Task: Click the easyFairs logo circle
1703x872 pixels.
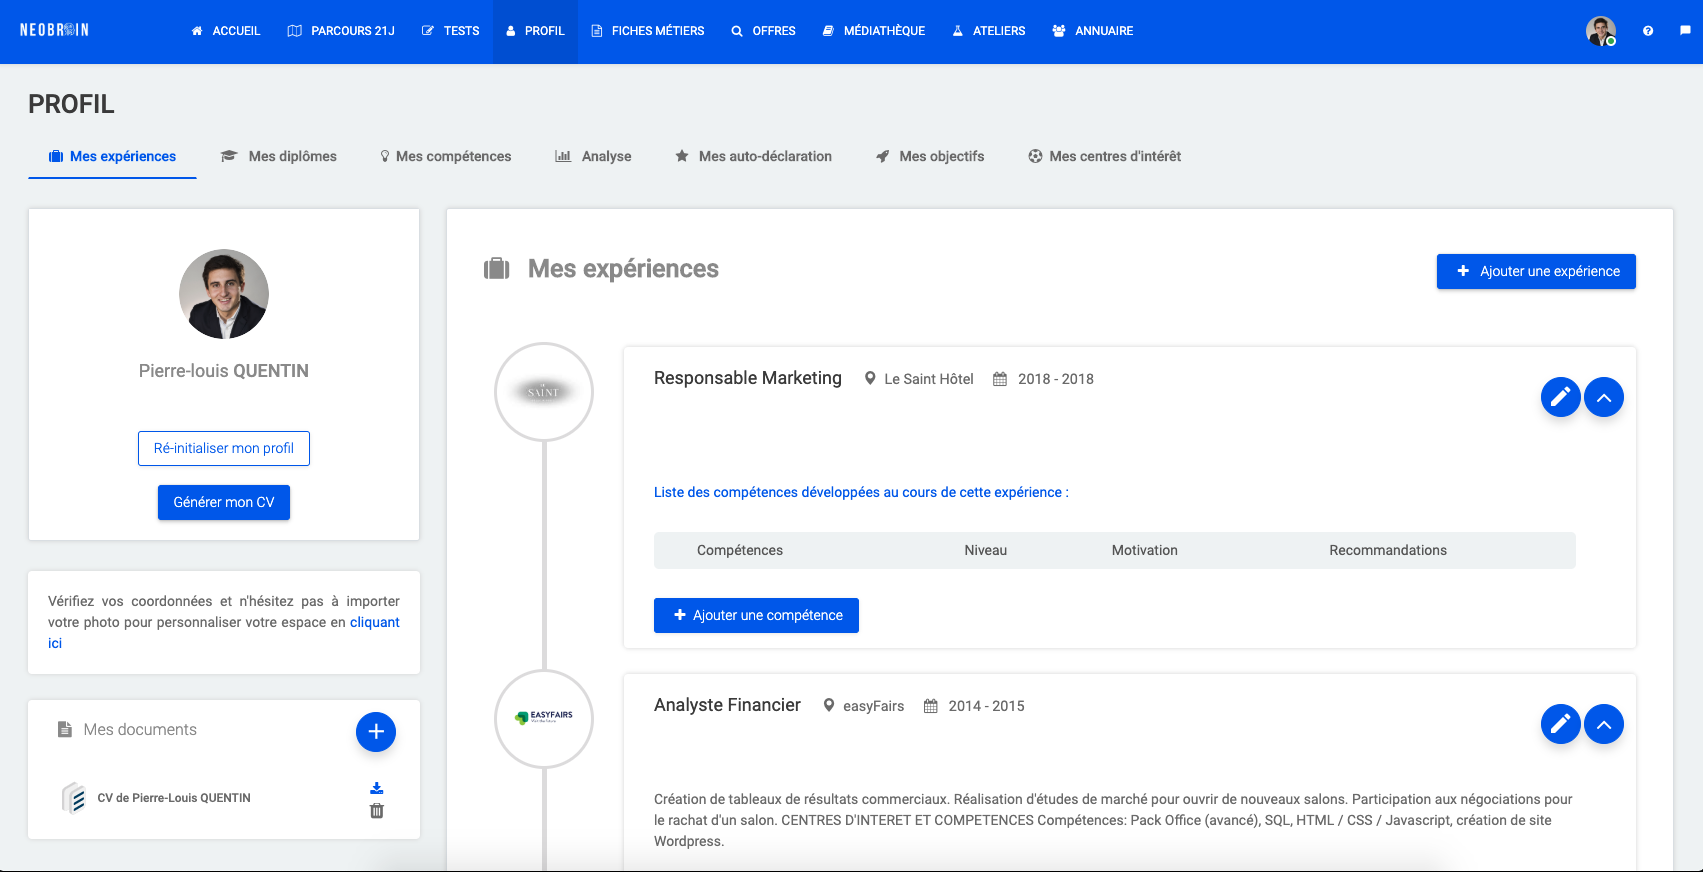Action: point(544,719)
